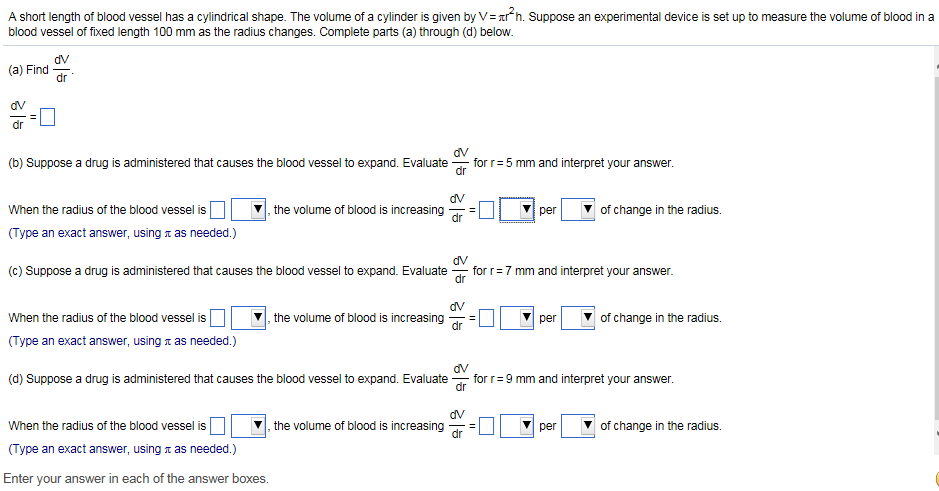Open the radius units dropdown in part (d)
Viewport: 939px width, 491px height.
point(249,426)
